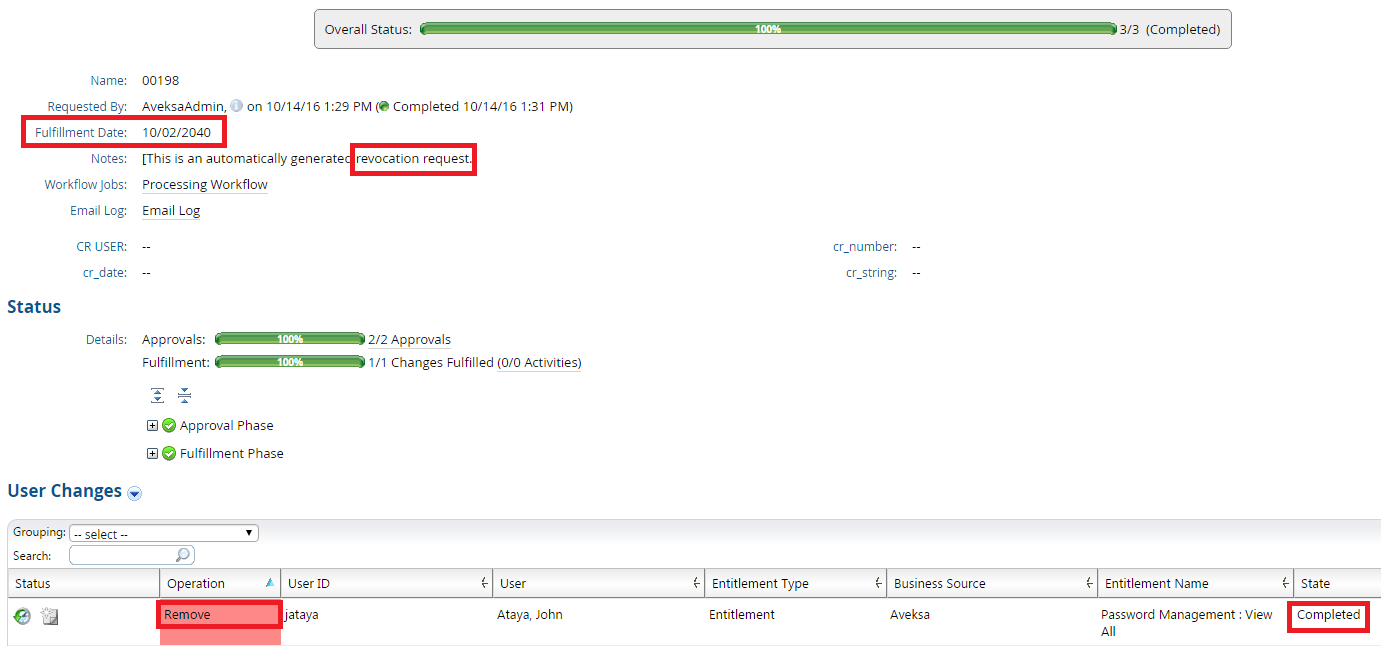Image resolution: width=1381 pixels, height=646 pixels.
Task: Open the Email Log link
Action: click(171, 211)
